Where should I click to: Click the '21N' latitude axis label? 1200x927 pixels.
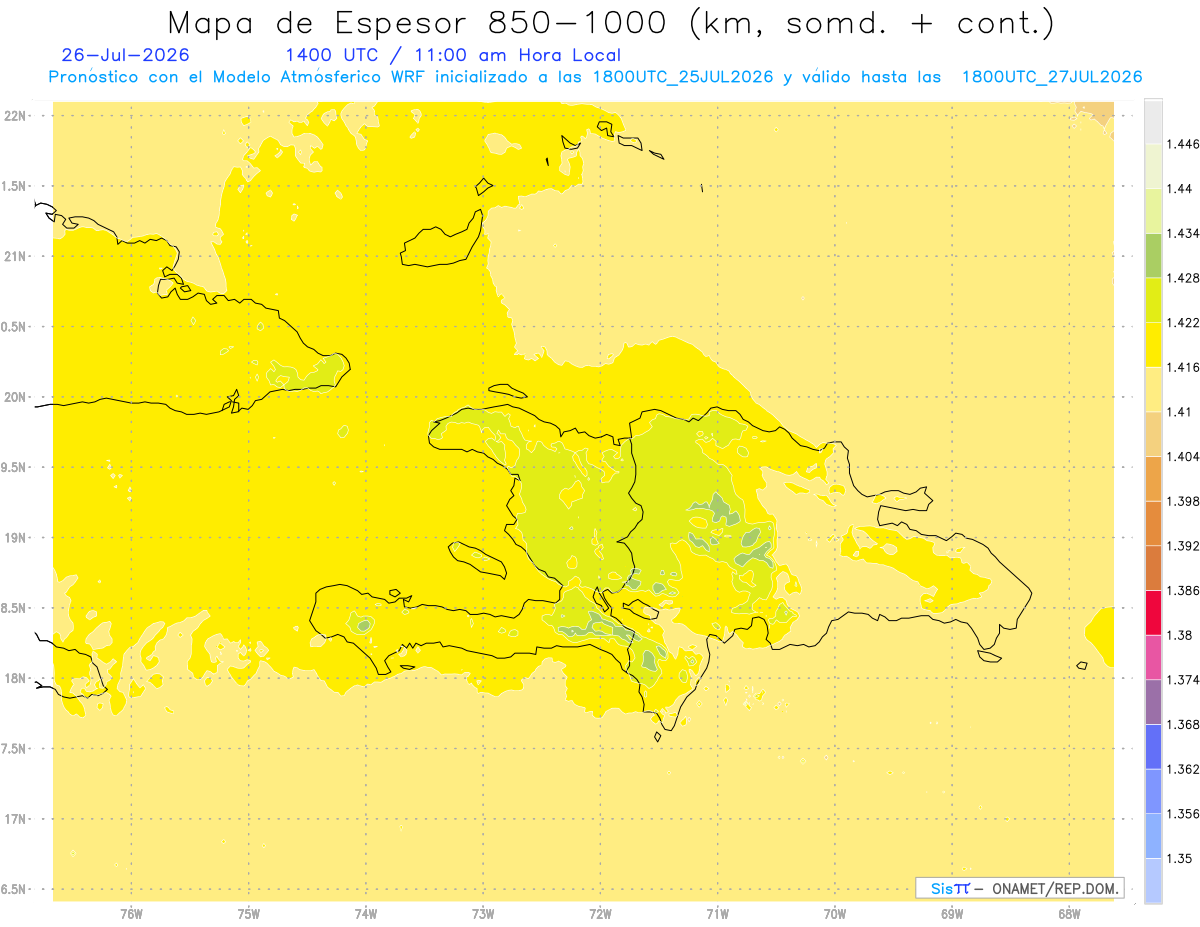tap(15, 257)
